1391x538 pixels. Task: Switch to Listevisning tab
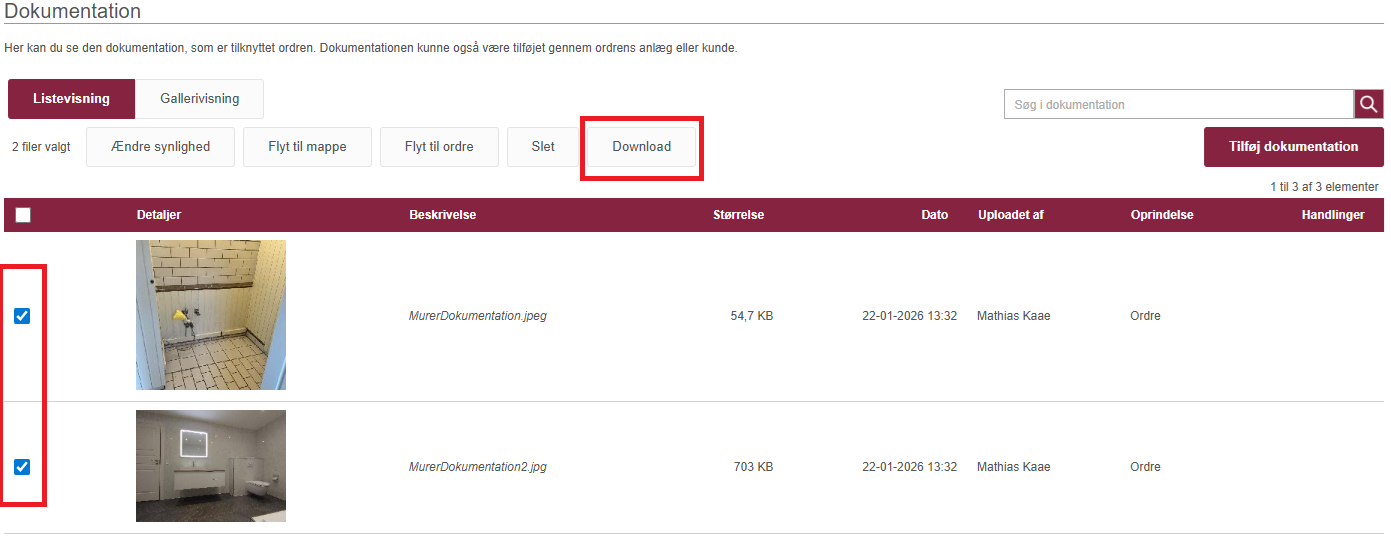[71, 99]
